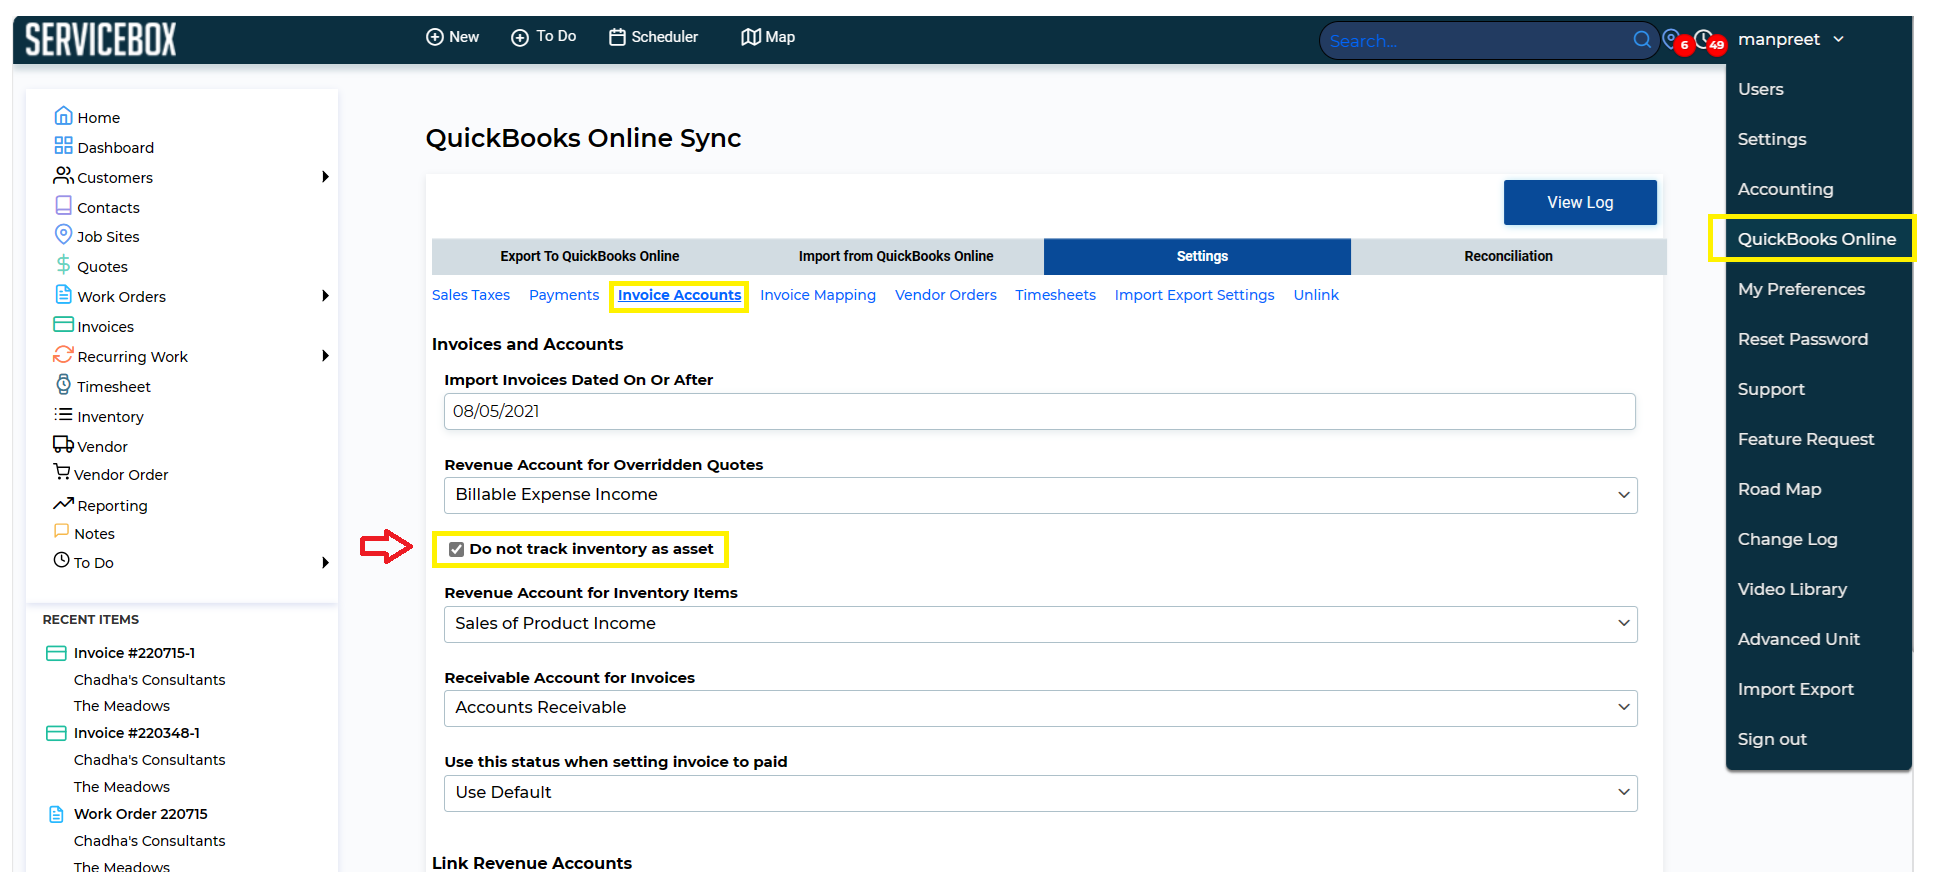Click the search magnifier icon

(x=1642, y=40)
